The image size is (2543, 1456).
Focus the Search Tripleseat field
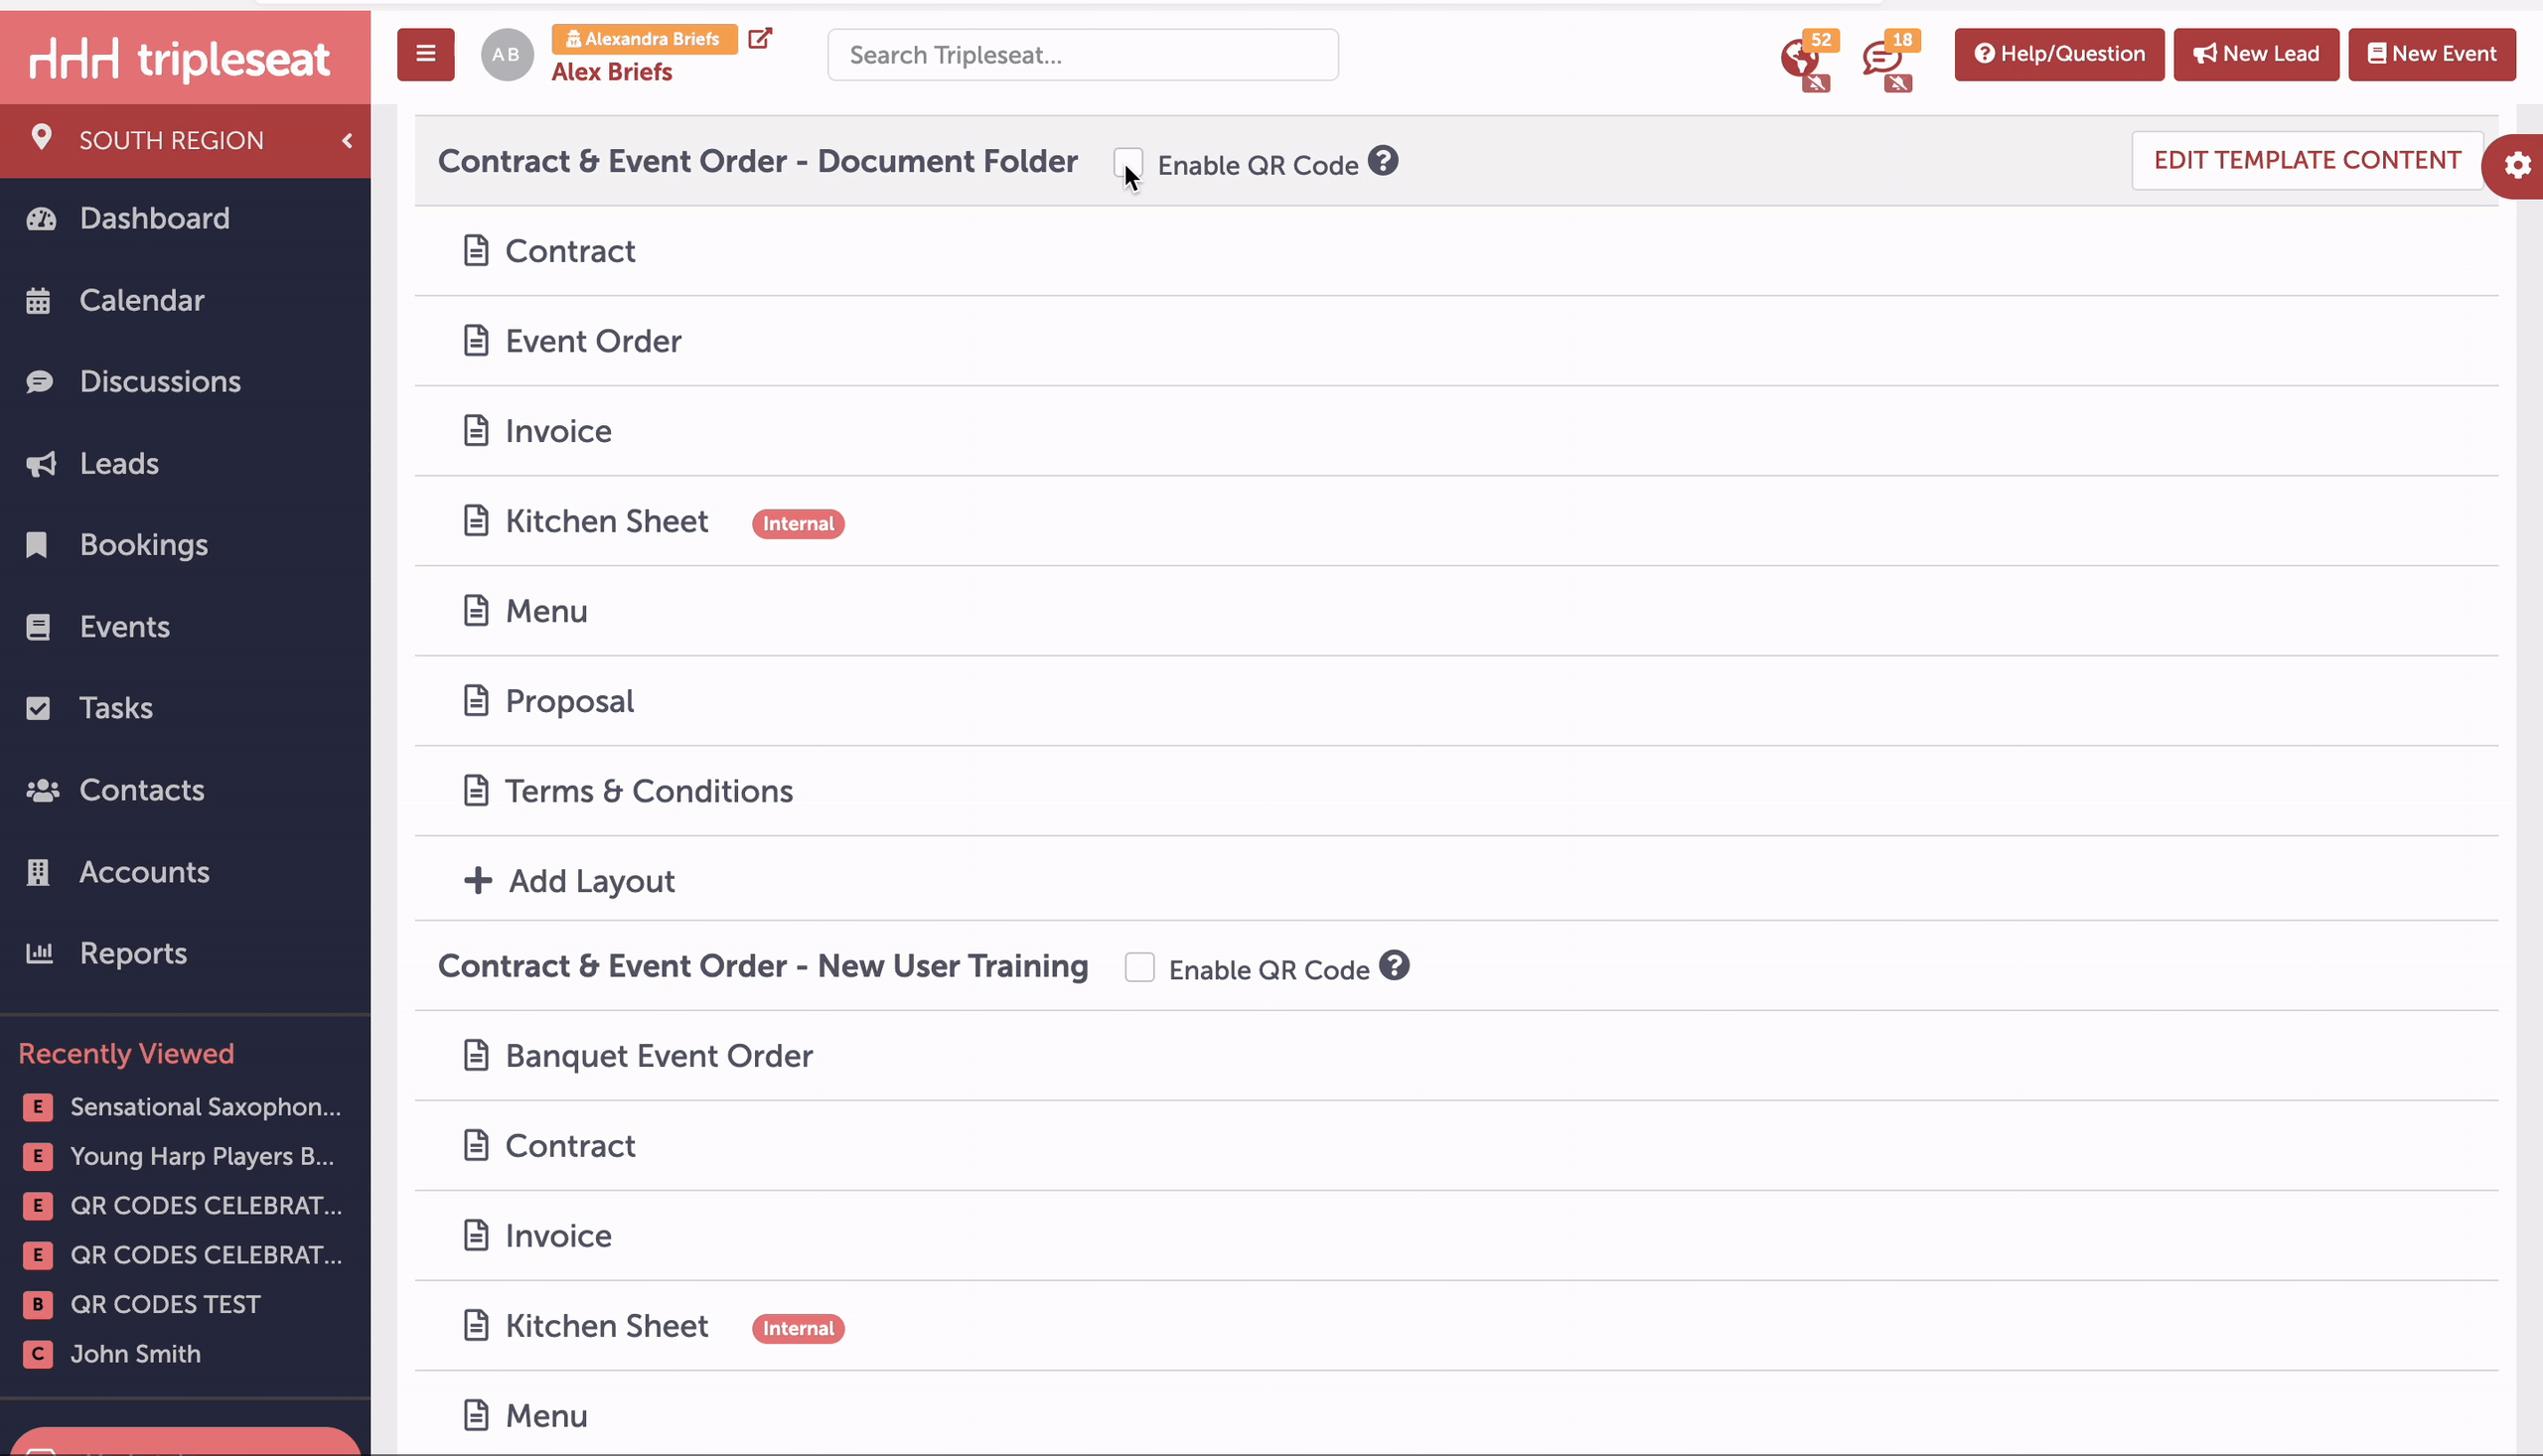(x=1083, y=54)
